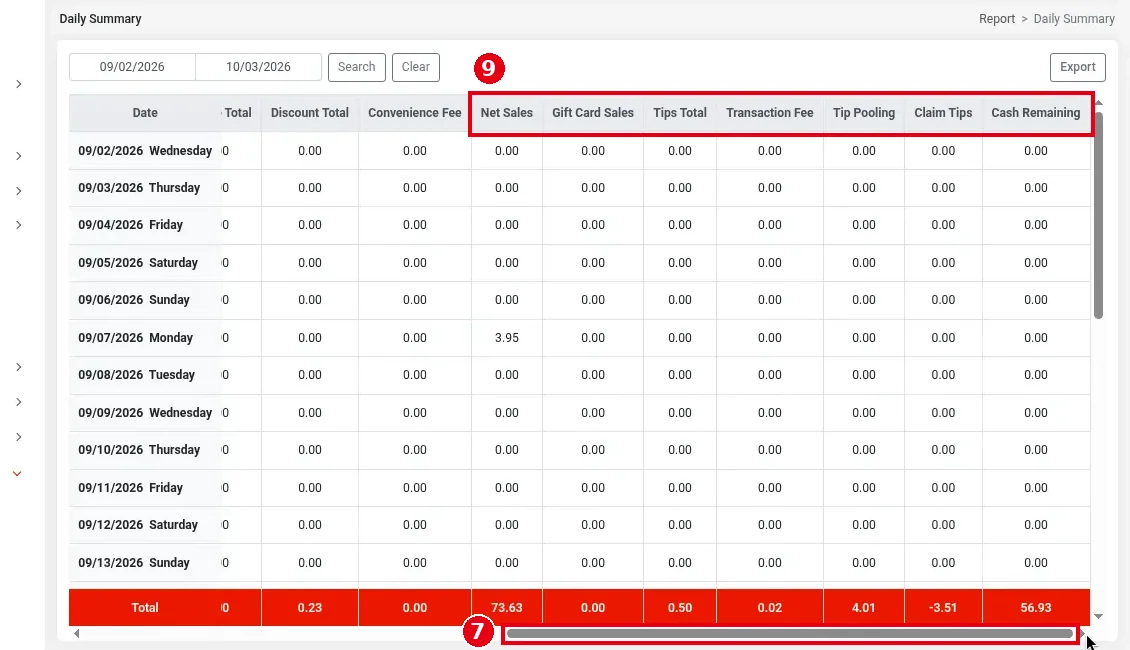
Task: Export the daily summary report
Action: pyautogui.click(x=1077, y=67)
